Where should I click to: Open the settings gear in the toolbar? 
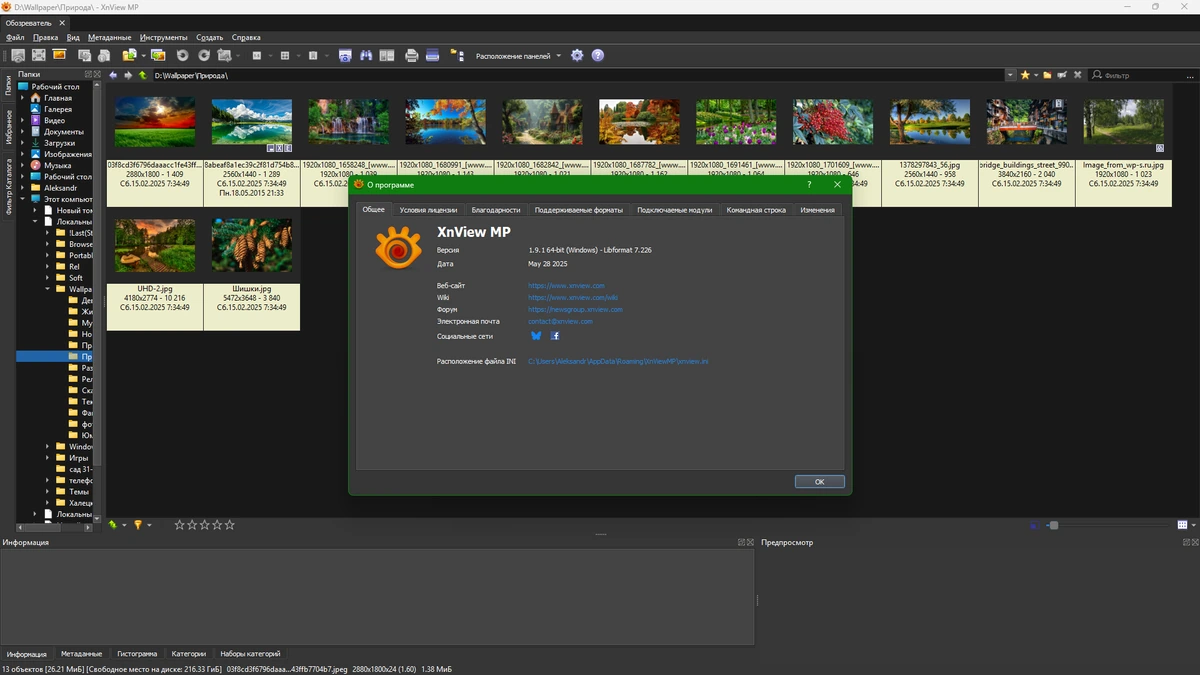pyautogui.click(x=577, y=56)
